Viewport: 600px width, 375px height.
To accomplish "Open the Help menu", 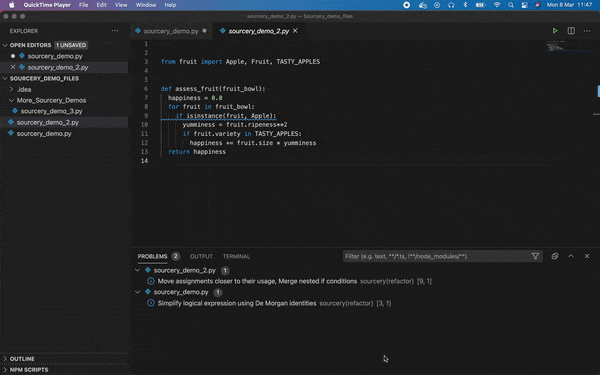I will click(x=170, y=5).
